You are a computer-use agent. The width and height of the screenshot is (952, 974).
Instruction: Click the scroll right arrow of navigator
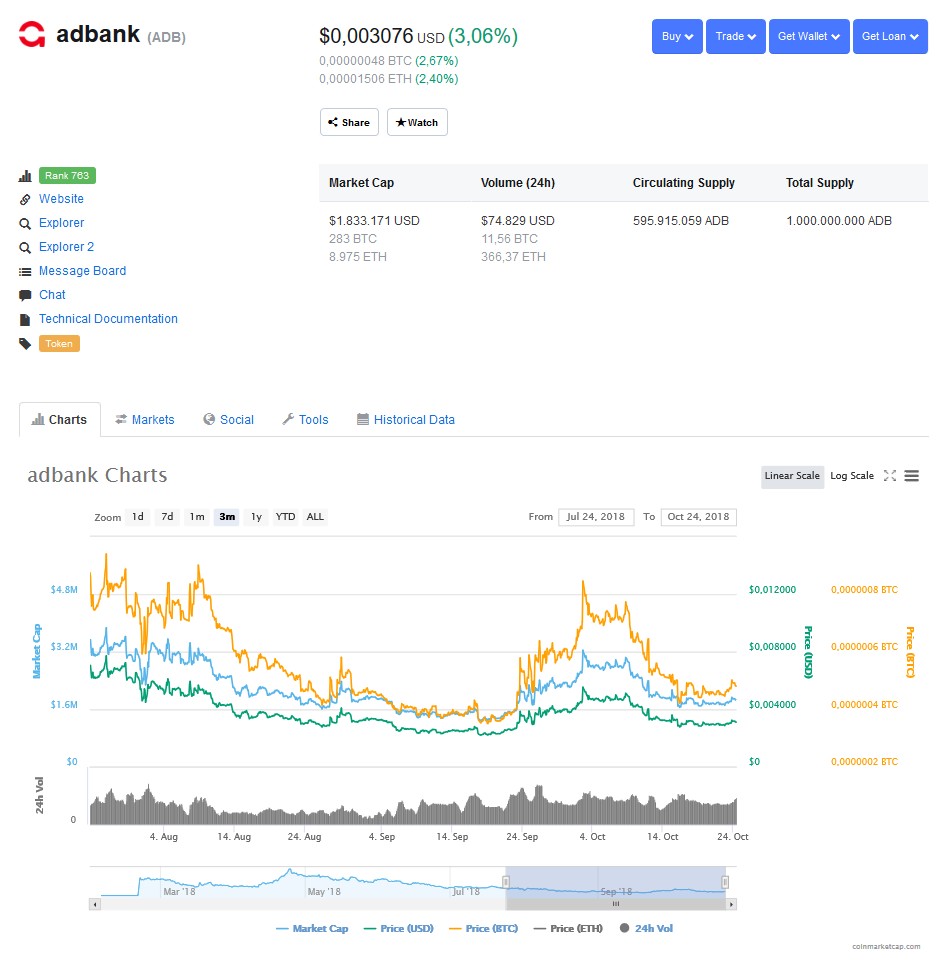click(732, 904)
